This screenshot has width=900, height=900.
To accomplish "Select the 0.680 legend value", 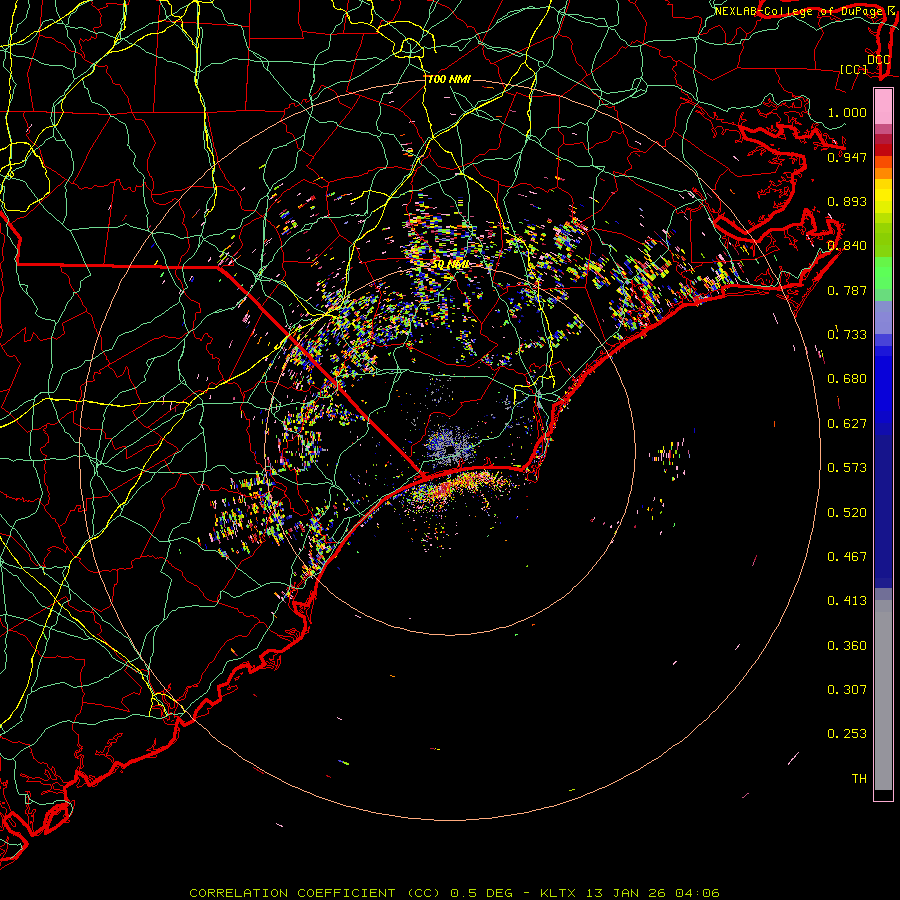I will [847, 379].
